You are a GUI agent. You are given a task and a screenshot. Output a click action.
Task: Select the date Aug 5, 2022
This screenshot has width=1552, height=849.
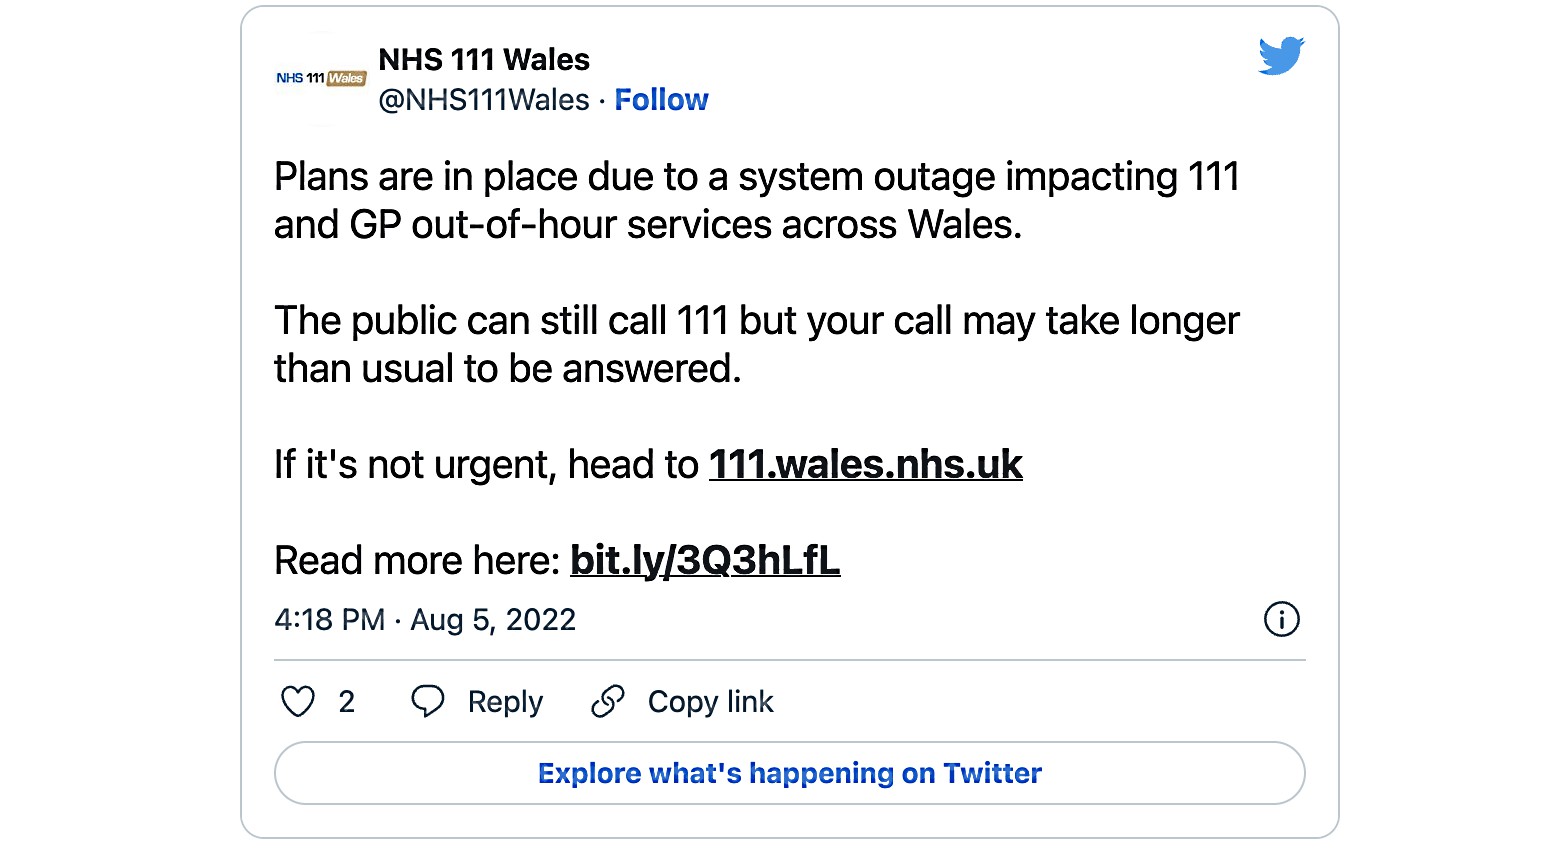492,620
